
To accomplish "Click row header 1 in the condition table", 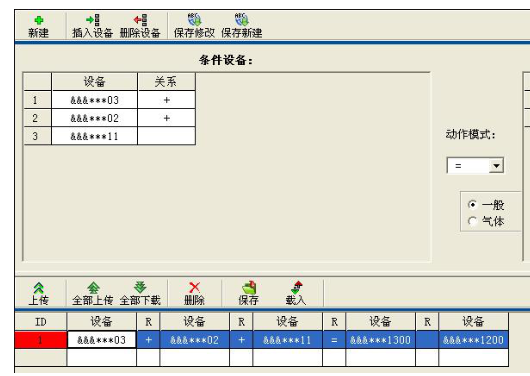I will coord(38,100).
